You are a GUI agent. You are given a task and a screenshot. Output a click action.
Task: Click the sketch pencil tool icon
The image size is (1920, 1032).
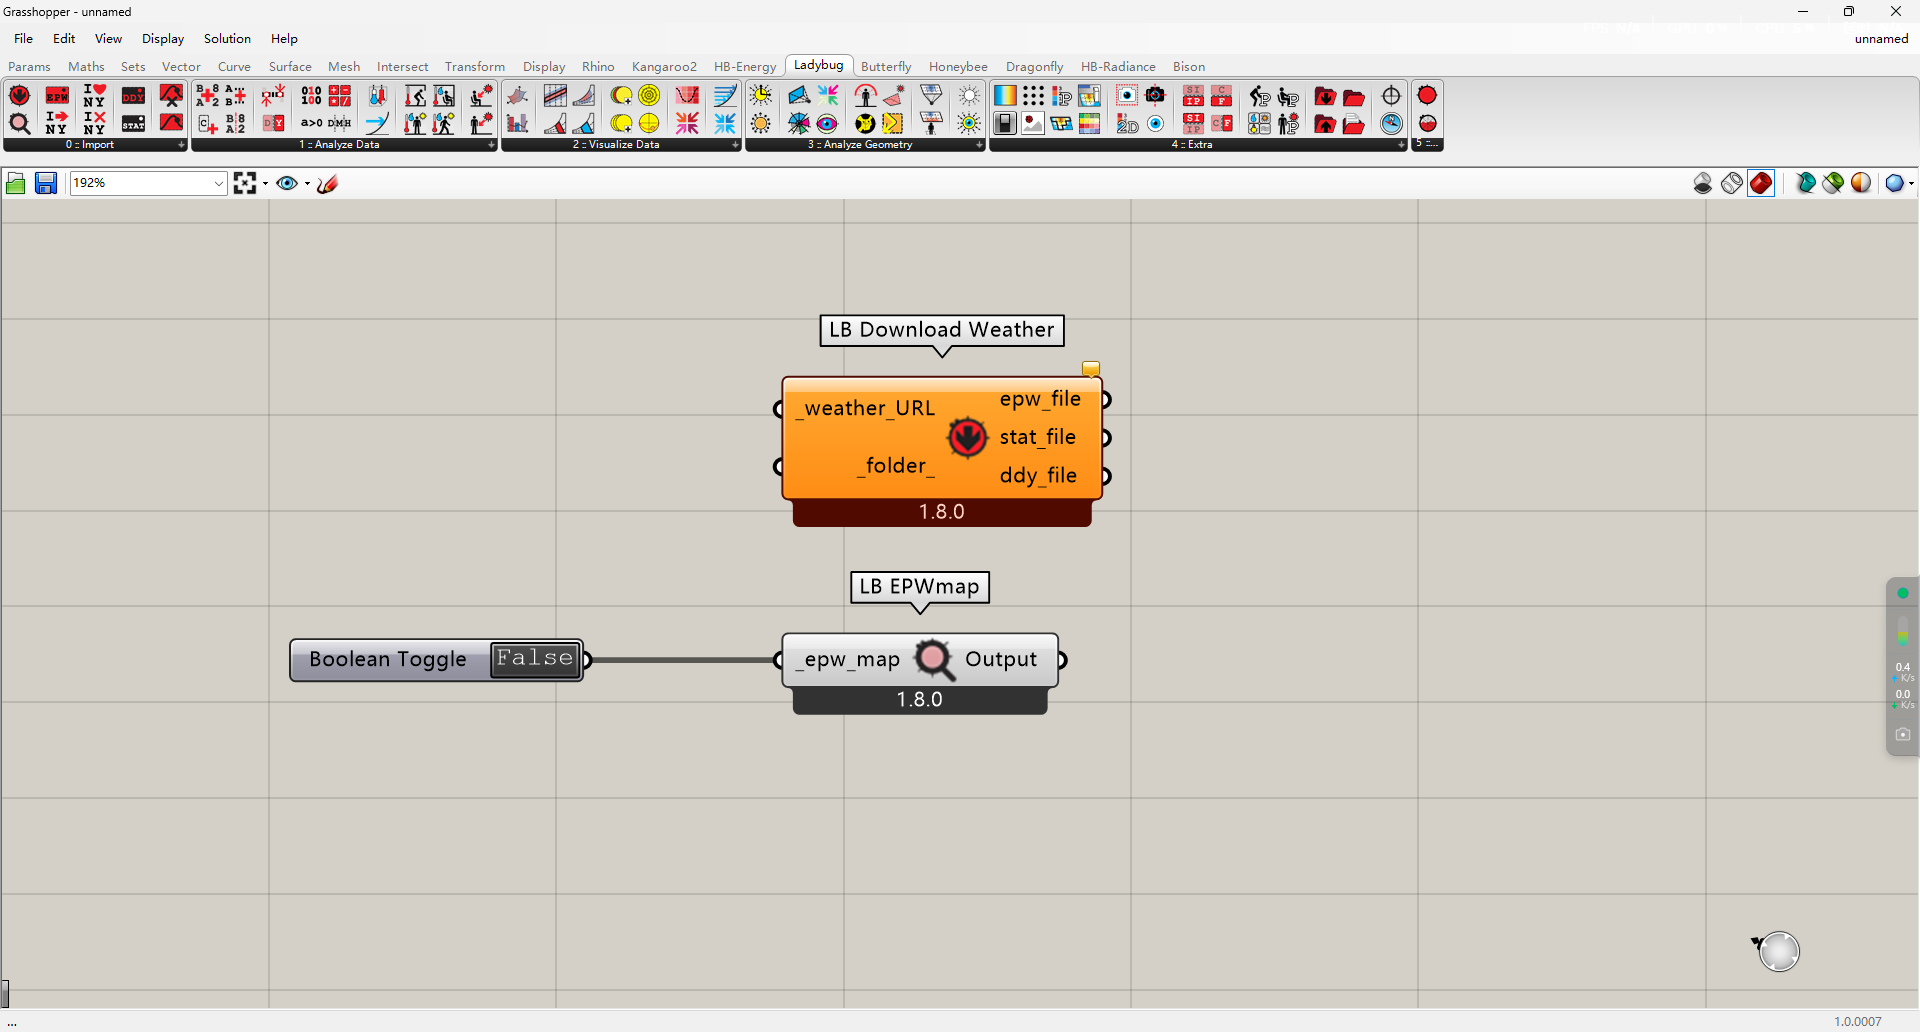pos(328,183)
